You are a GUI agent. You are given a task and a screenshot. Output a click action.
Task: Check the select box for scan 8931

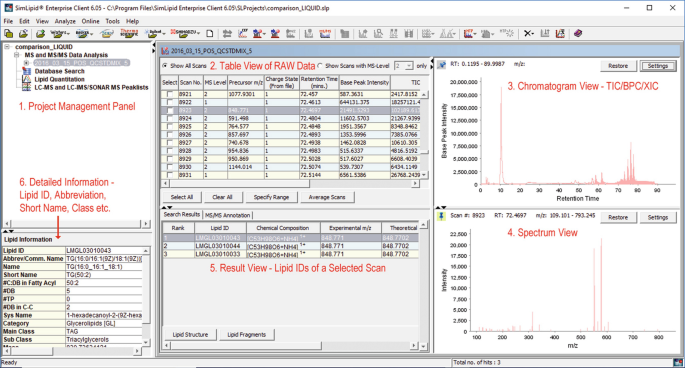pos(170,175)
